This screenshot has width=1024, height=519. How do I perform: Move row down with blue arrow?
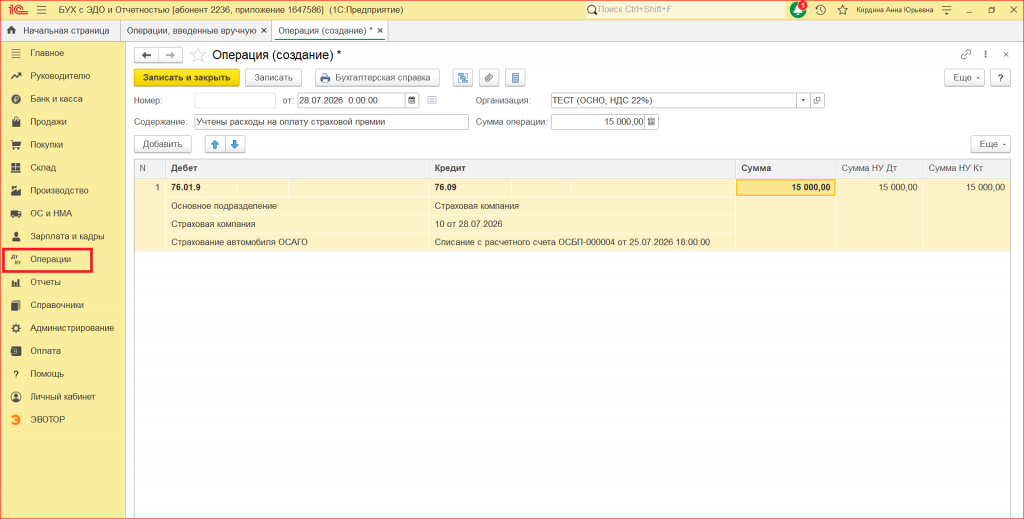[235, 144]
